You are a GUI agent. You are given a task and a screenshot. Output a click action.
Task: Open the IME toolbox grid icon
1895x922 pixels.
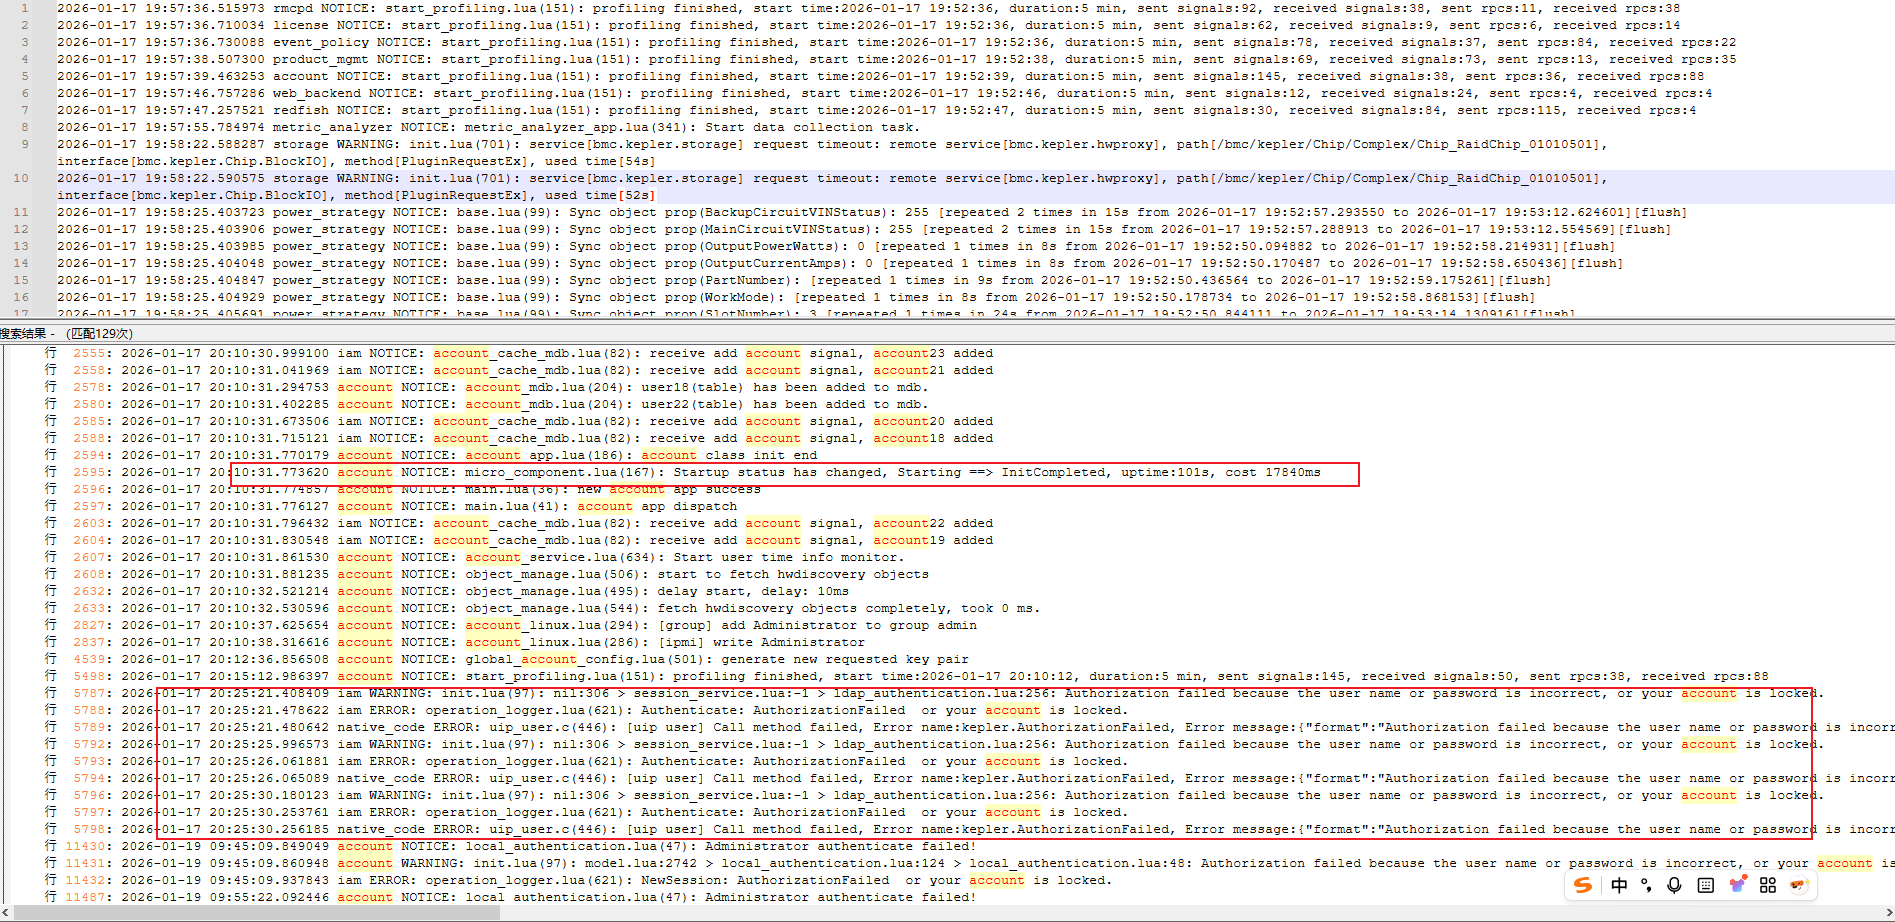point(1768,885)
